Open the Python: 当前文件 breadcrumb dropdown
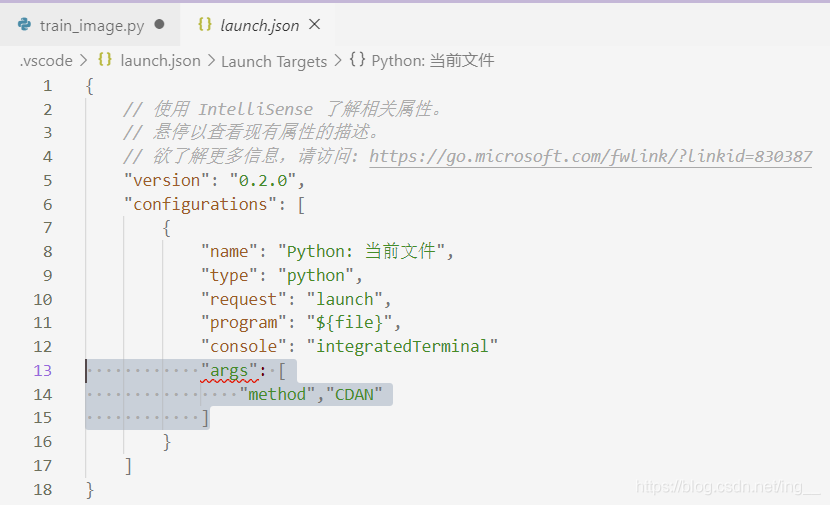Screen dimensions: 830x505 coord(433,61)
